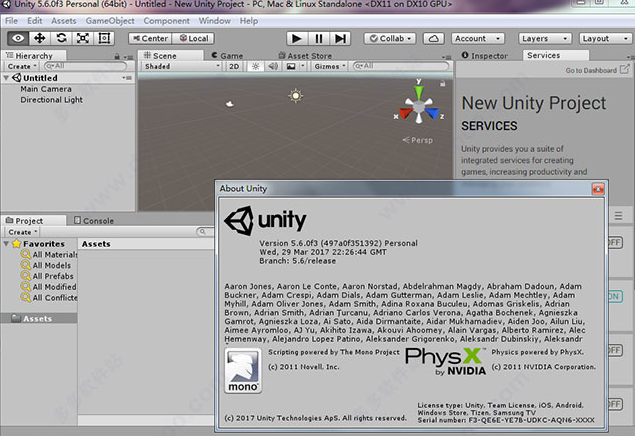Click the Collab button
This screenshot has width=635, height=436.
pos(390,38)
